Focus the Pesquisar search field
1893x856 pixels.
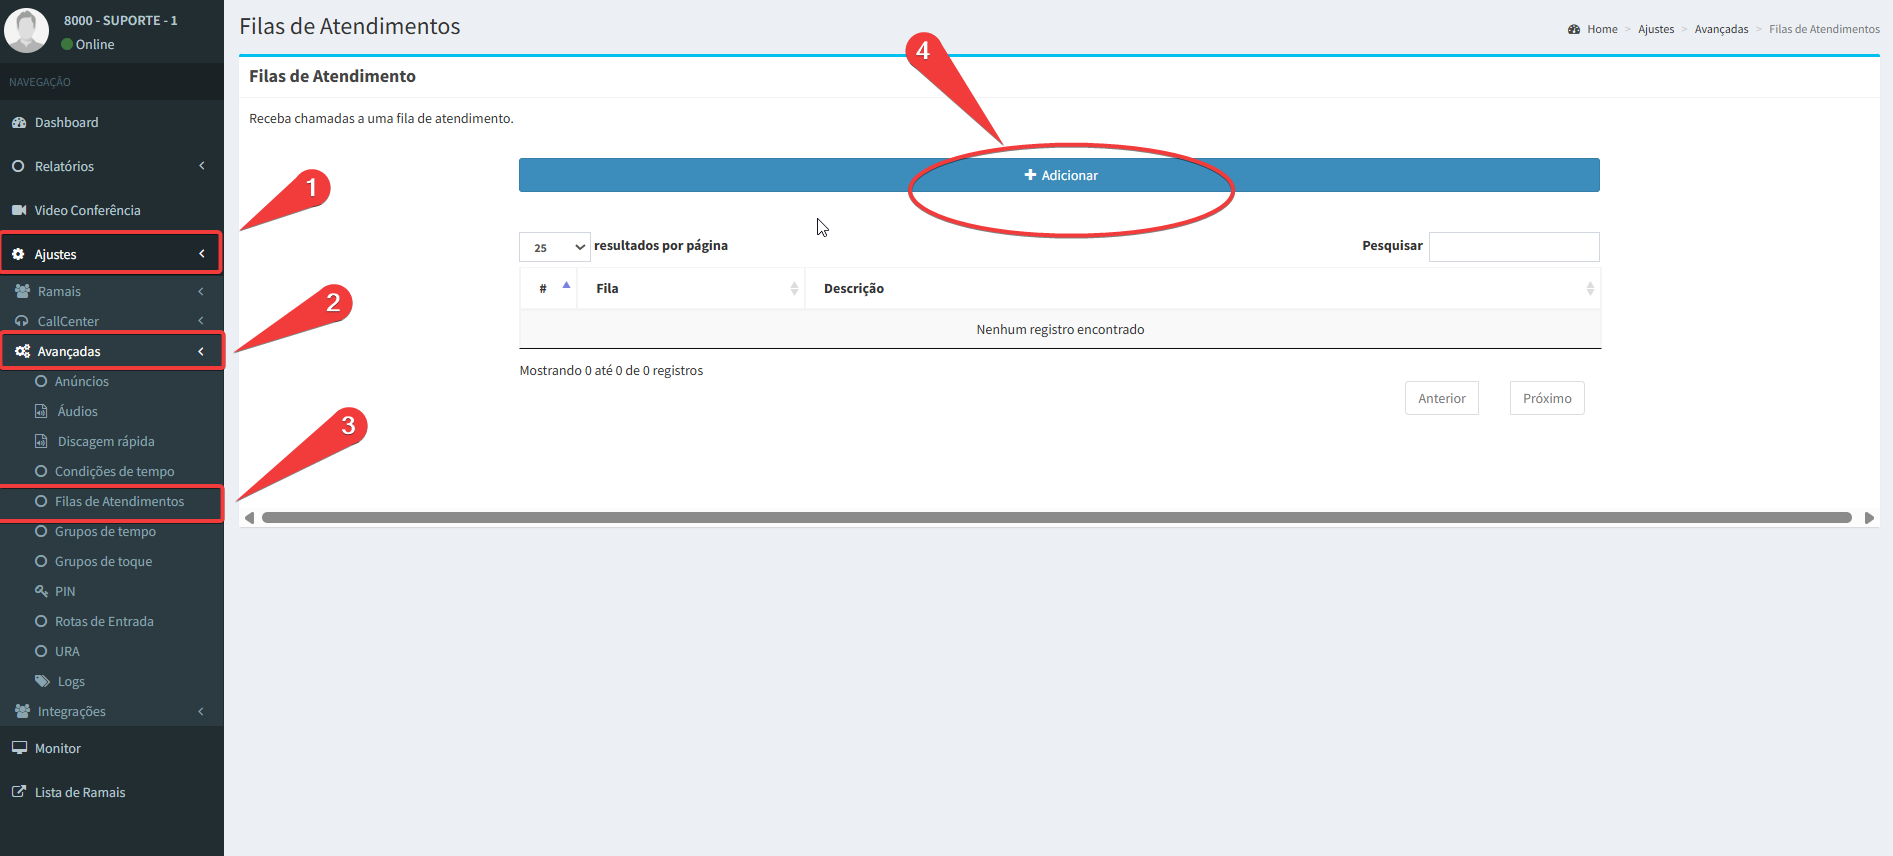[x=1513, y=247]
